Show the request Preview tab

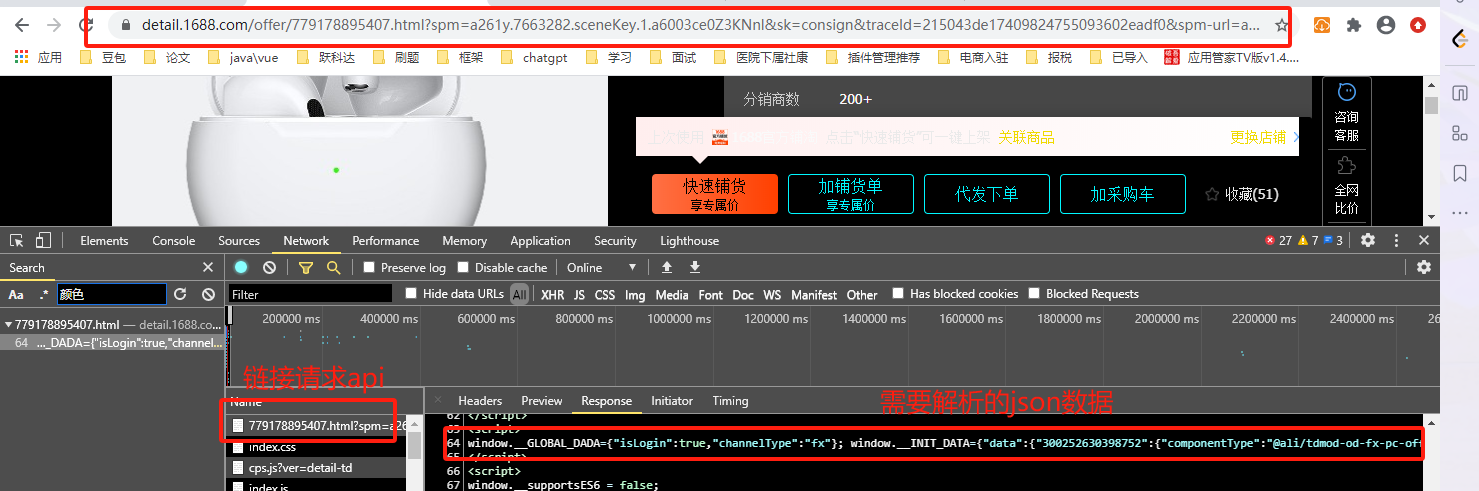pyautogui.click(x=542, y=400)
